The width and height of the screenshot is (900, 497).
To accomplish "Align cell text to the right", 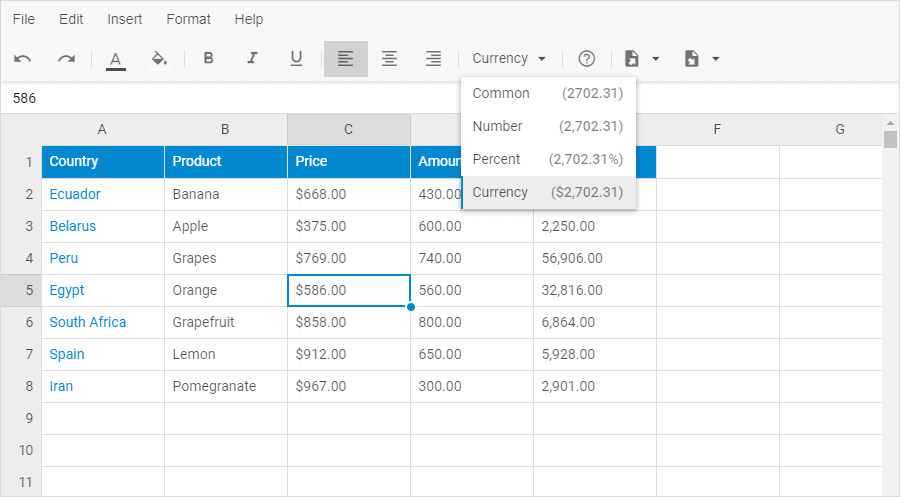I will (433, 59).
